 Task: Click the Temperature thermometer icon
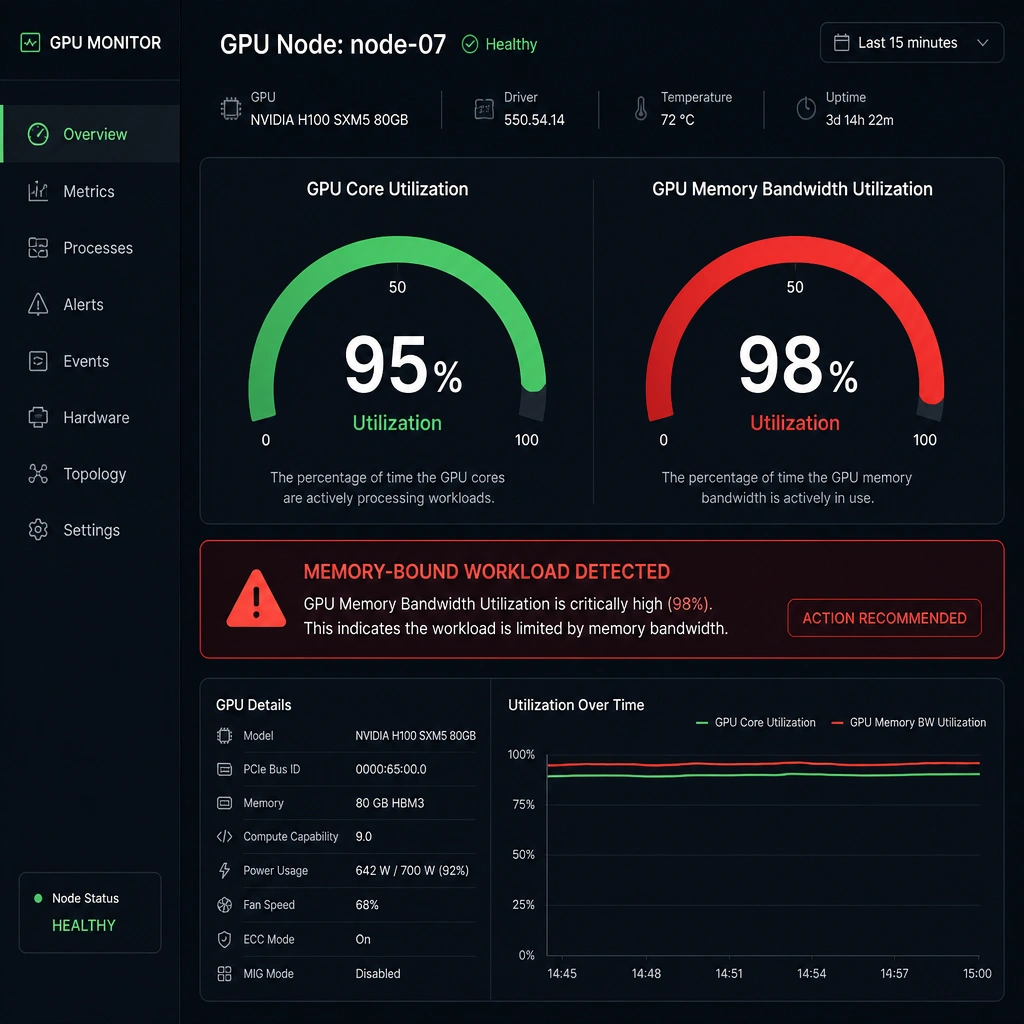[641, 109]
